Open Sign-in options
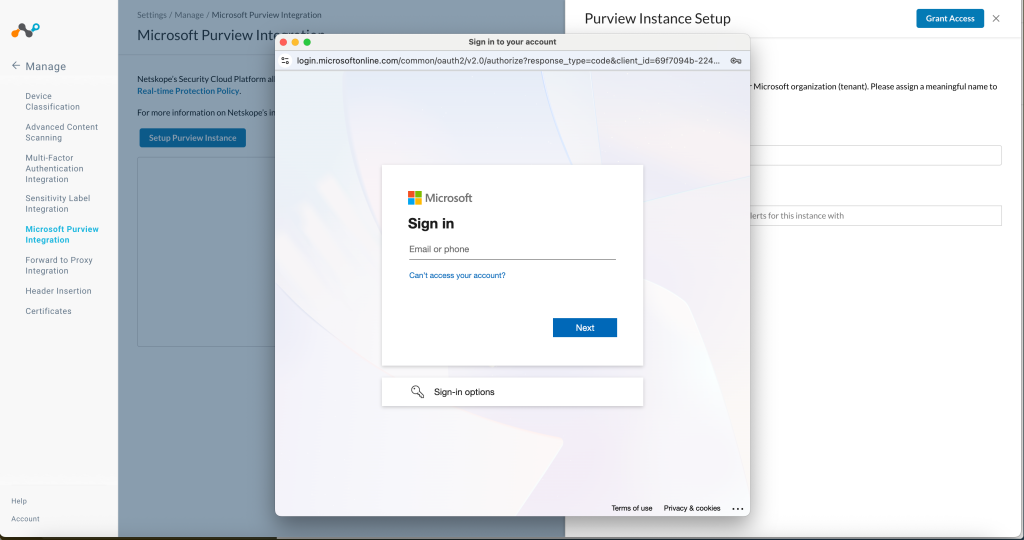This screenshot has width=1024, height=540. click(512, 392)
